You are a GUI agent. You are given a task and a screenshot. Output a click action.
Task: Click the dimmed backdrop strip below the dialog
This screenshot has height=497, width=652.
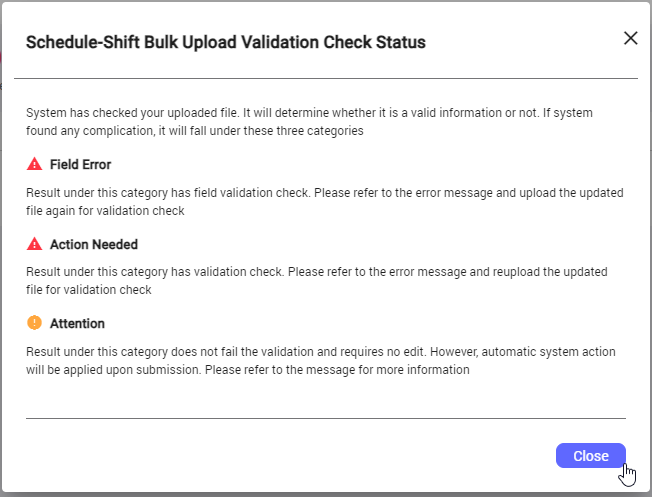[x=326, y=495]
